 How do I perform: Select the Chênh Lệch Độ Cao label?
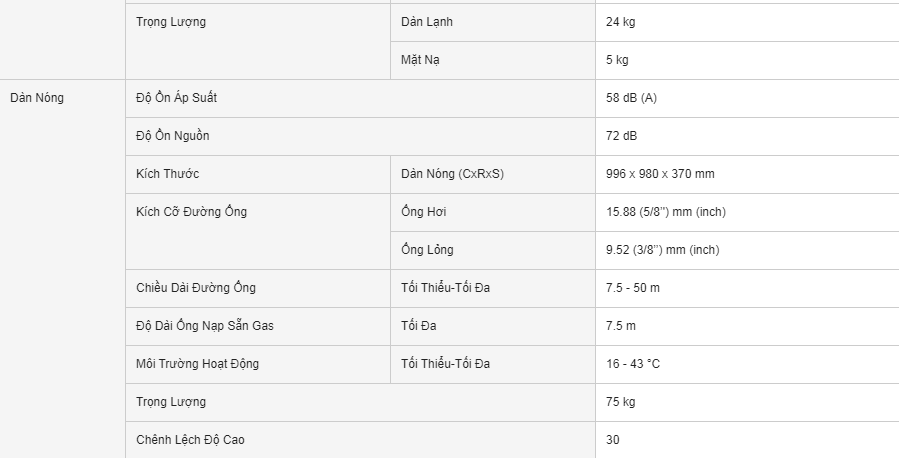pyautogui.click(x=190, y=440)
